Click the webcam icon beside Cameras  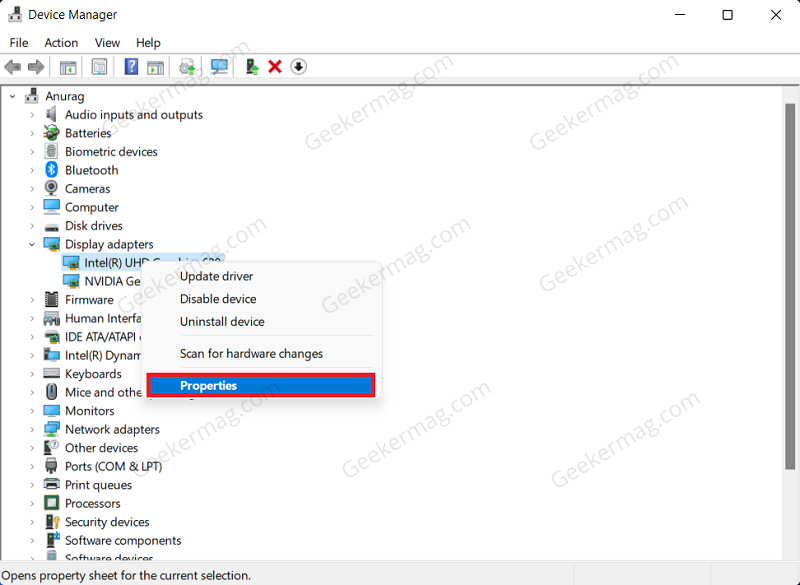click(x=51, y=188)
